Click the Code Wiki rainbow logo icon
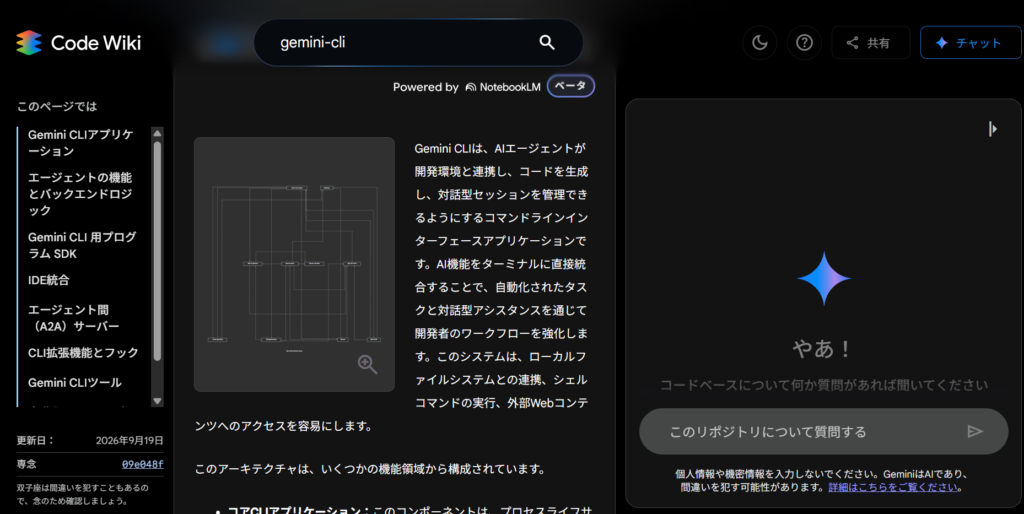The height and width of the screenshot is (514, 1024). (x=29, y=43)
